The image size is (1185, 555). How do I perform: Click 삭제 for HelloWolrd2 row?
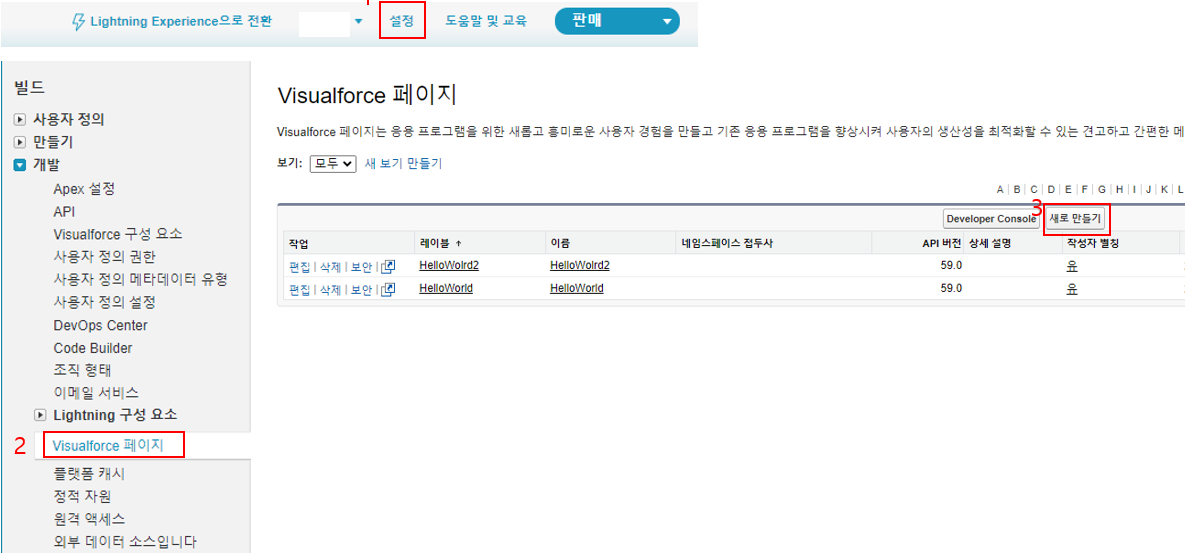[330, 266]
